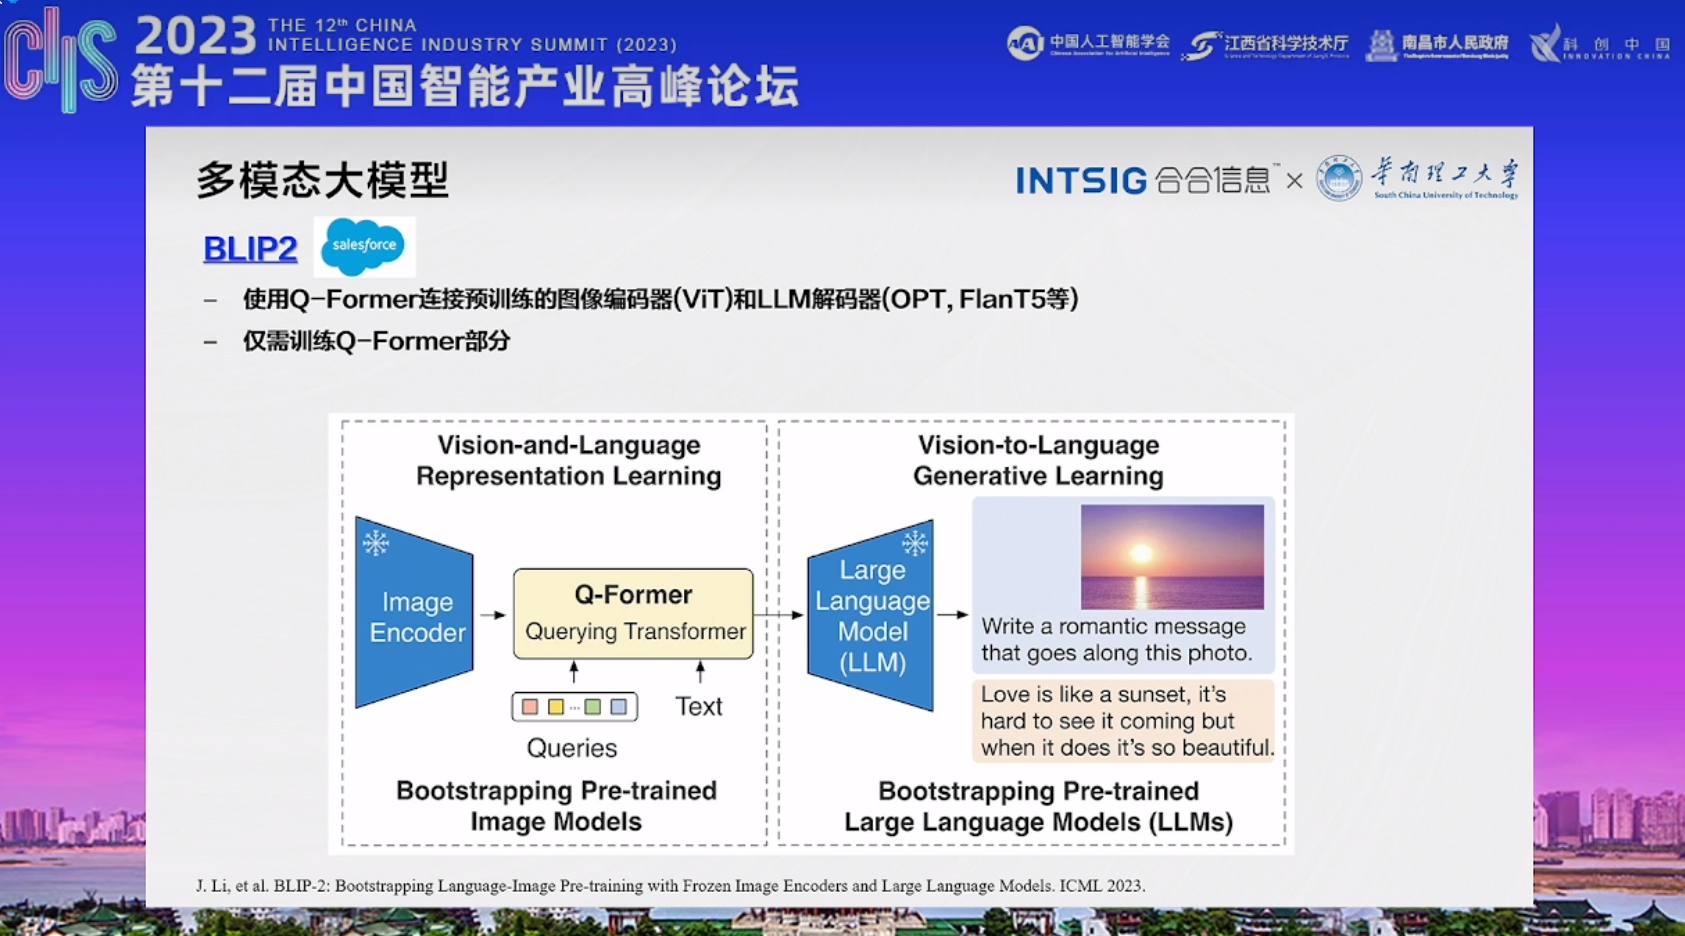
Task: Click 'Vision-to-Language Generative Learning' heading
Action: [1038, 460]
